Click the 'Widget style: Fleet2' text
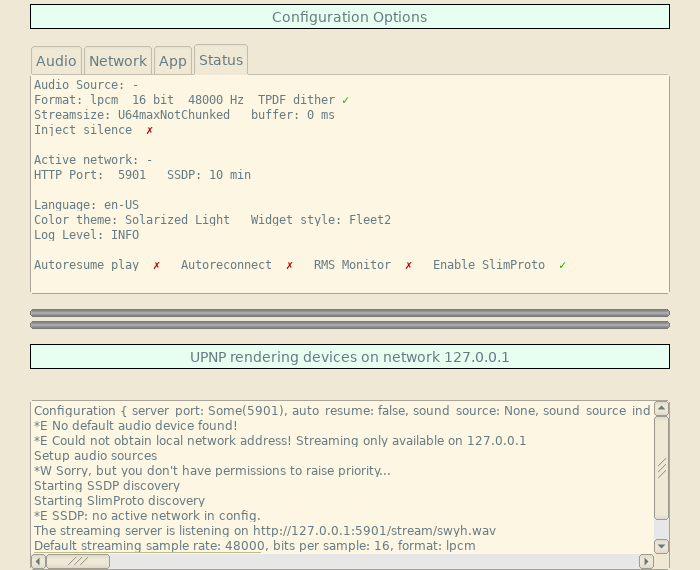 (x=321, y=220)
